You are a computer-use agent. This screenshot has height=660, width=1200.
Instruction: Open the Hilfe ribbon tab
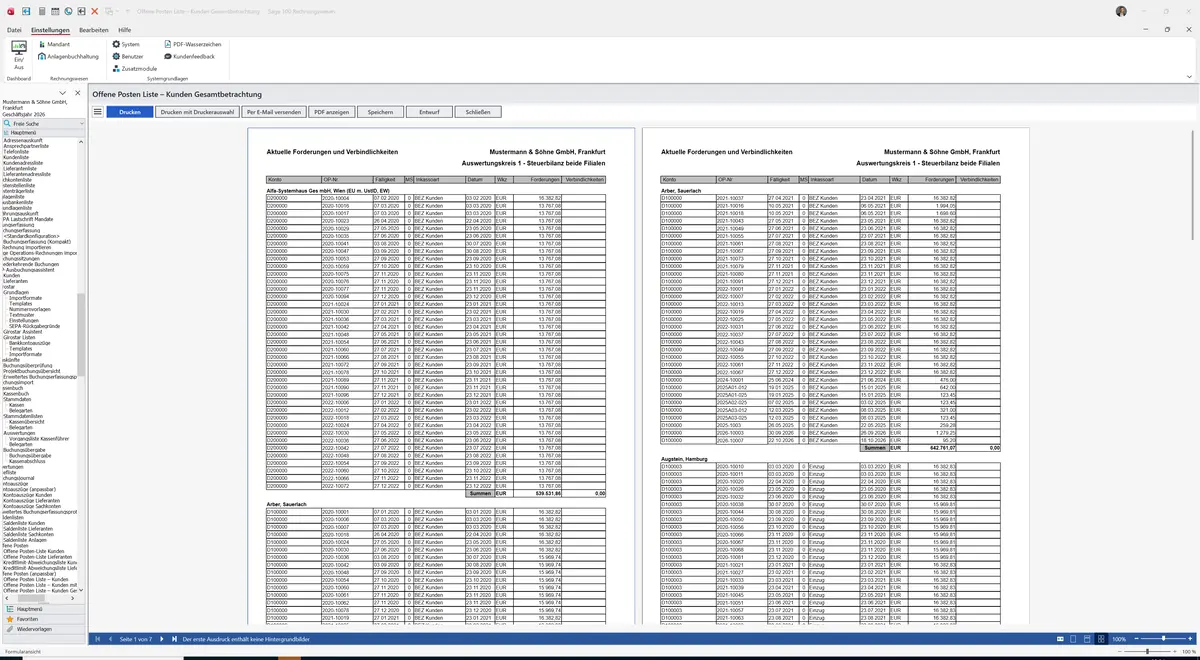click(125, 30)
